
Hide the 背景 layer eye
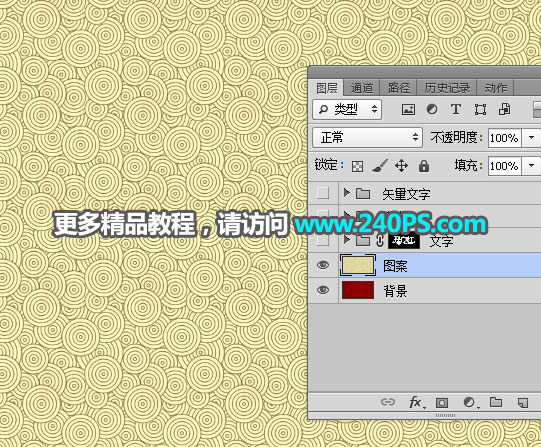(x=323, y=290)
